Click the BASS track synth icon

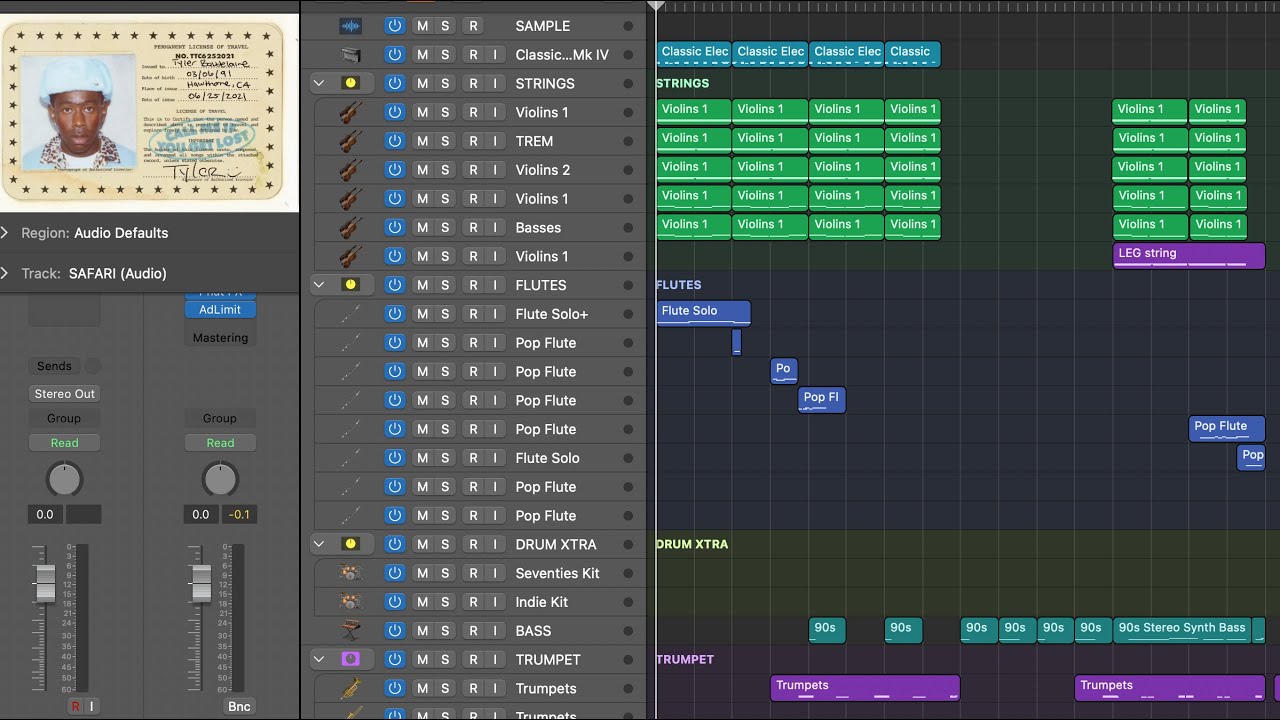tap(350, 631)
